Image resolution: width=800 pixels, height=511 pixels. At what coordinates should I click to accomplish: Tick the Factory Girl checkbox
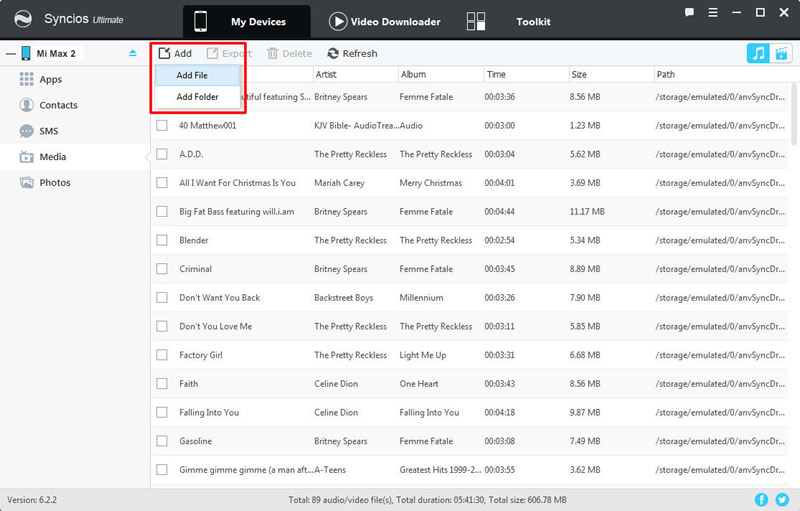click(162, 355)
